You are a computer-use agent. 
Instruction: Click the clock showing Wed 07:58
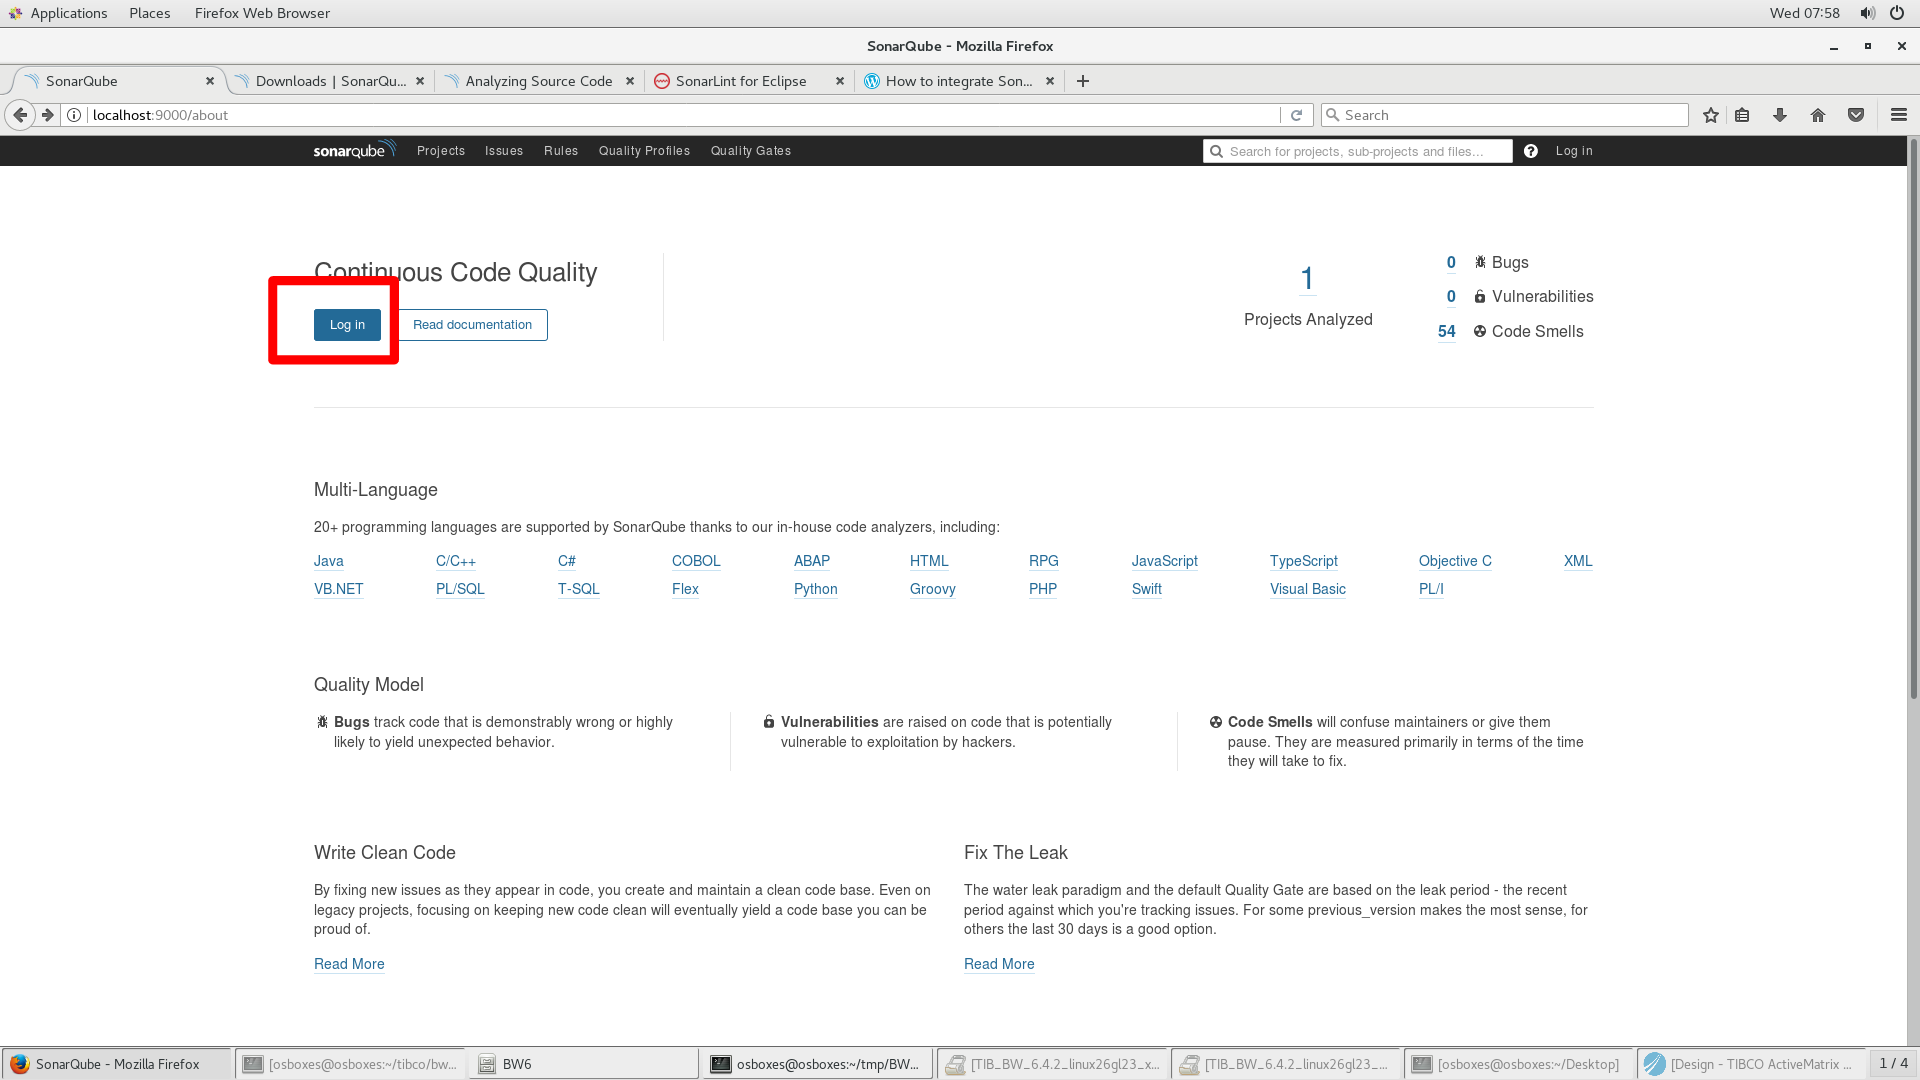1805,13
